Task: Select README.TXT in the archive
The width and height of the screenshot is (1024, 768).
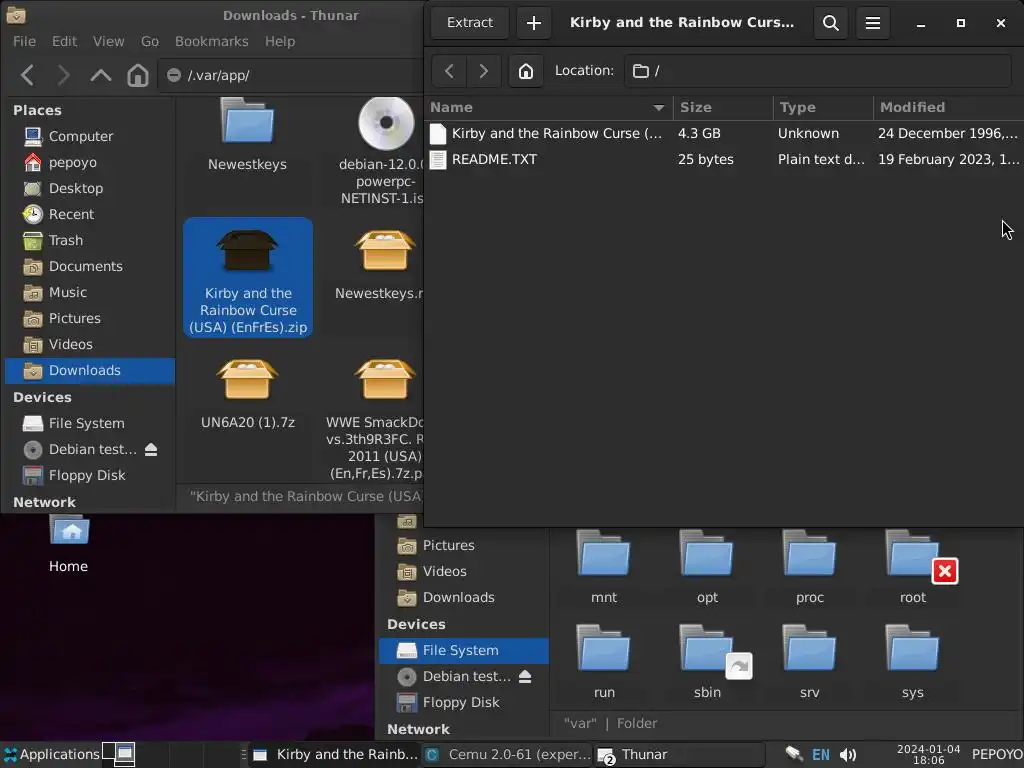Action: pyautogui.click(x=724, y=159)
